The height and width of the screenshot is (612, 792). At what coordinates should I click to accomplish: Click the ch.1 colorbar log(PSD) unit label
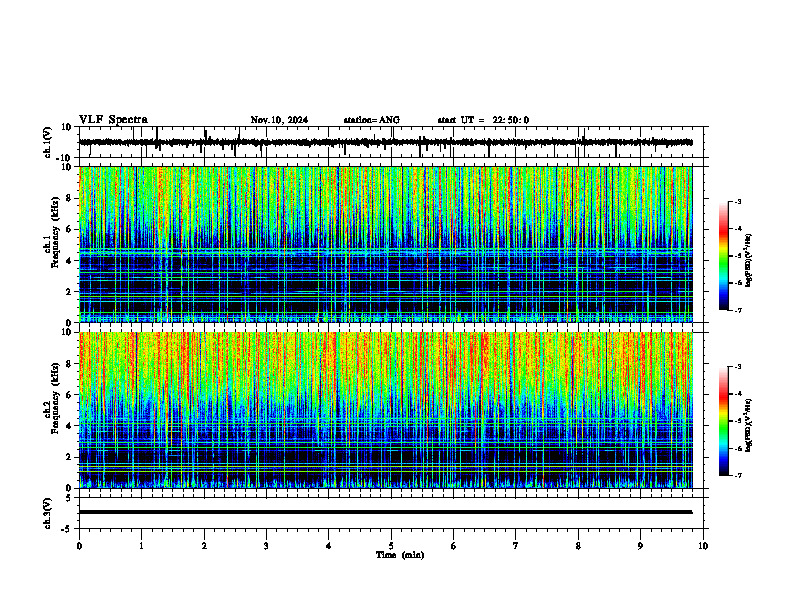pos(749,261)
